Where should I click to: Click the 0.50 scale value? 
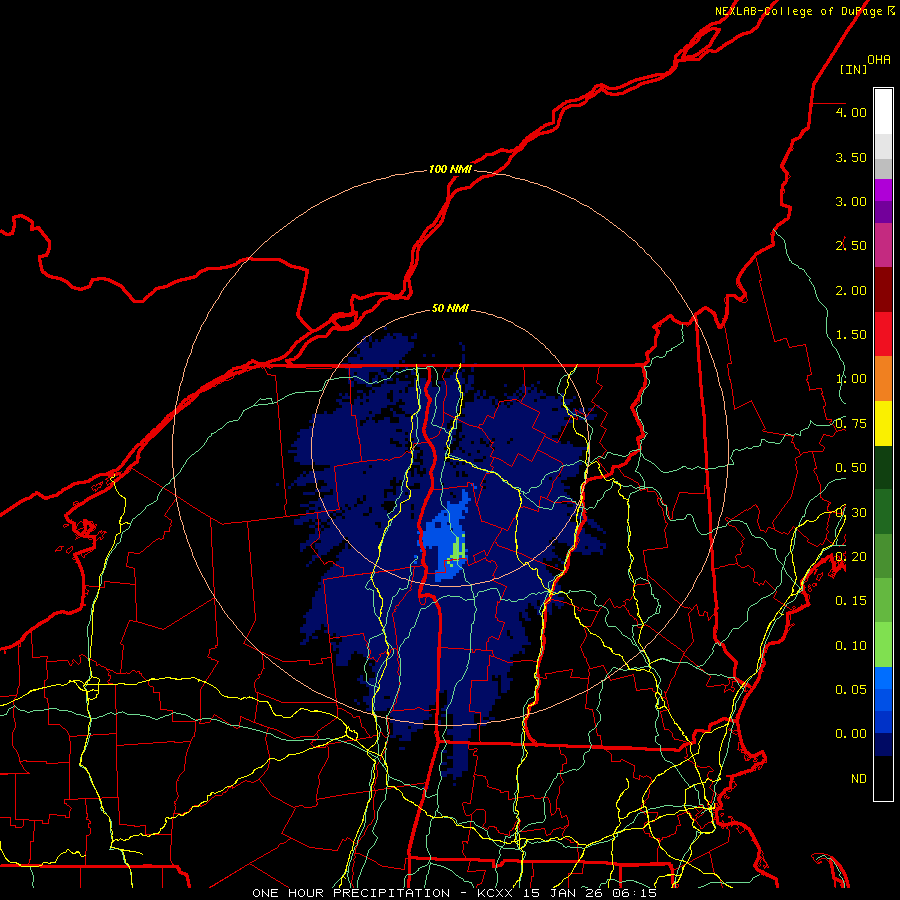[x=851, y=468]
